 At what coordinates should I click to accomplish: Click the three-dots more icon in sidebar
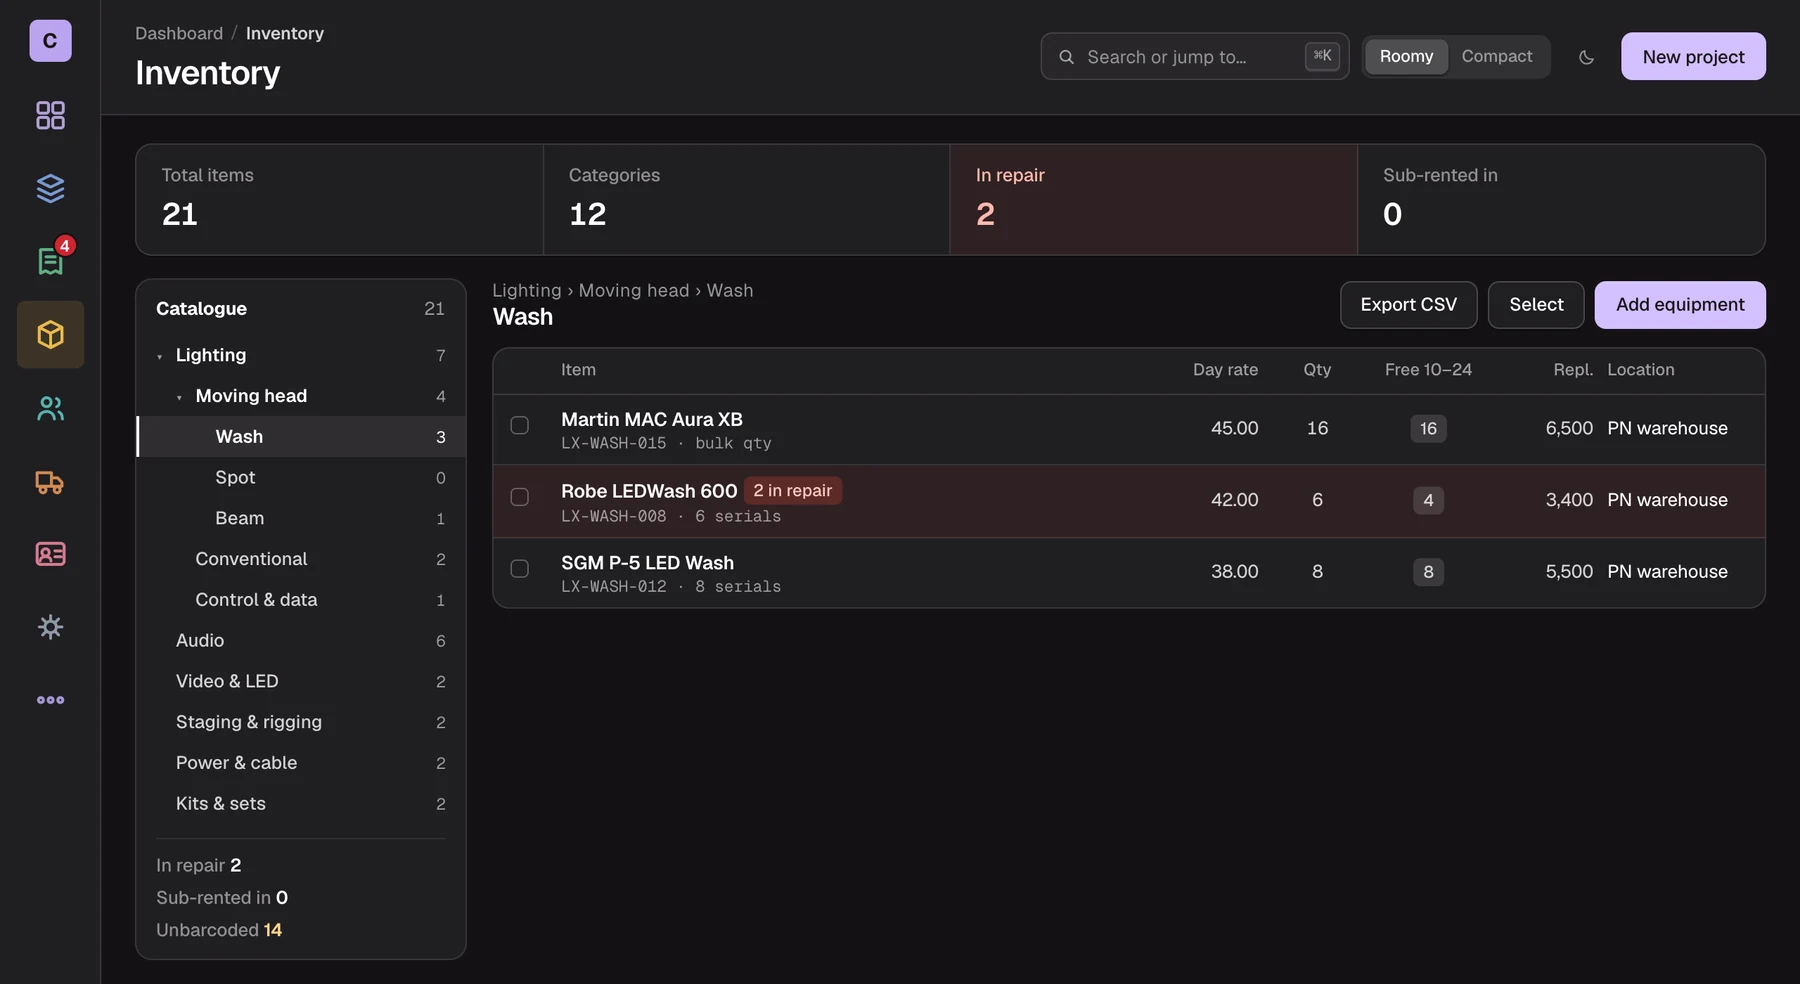(50, 700)
